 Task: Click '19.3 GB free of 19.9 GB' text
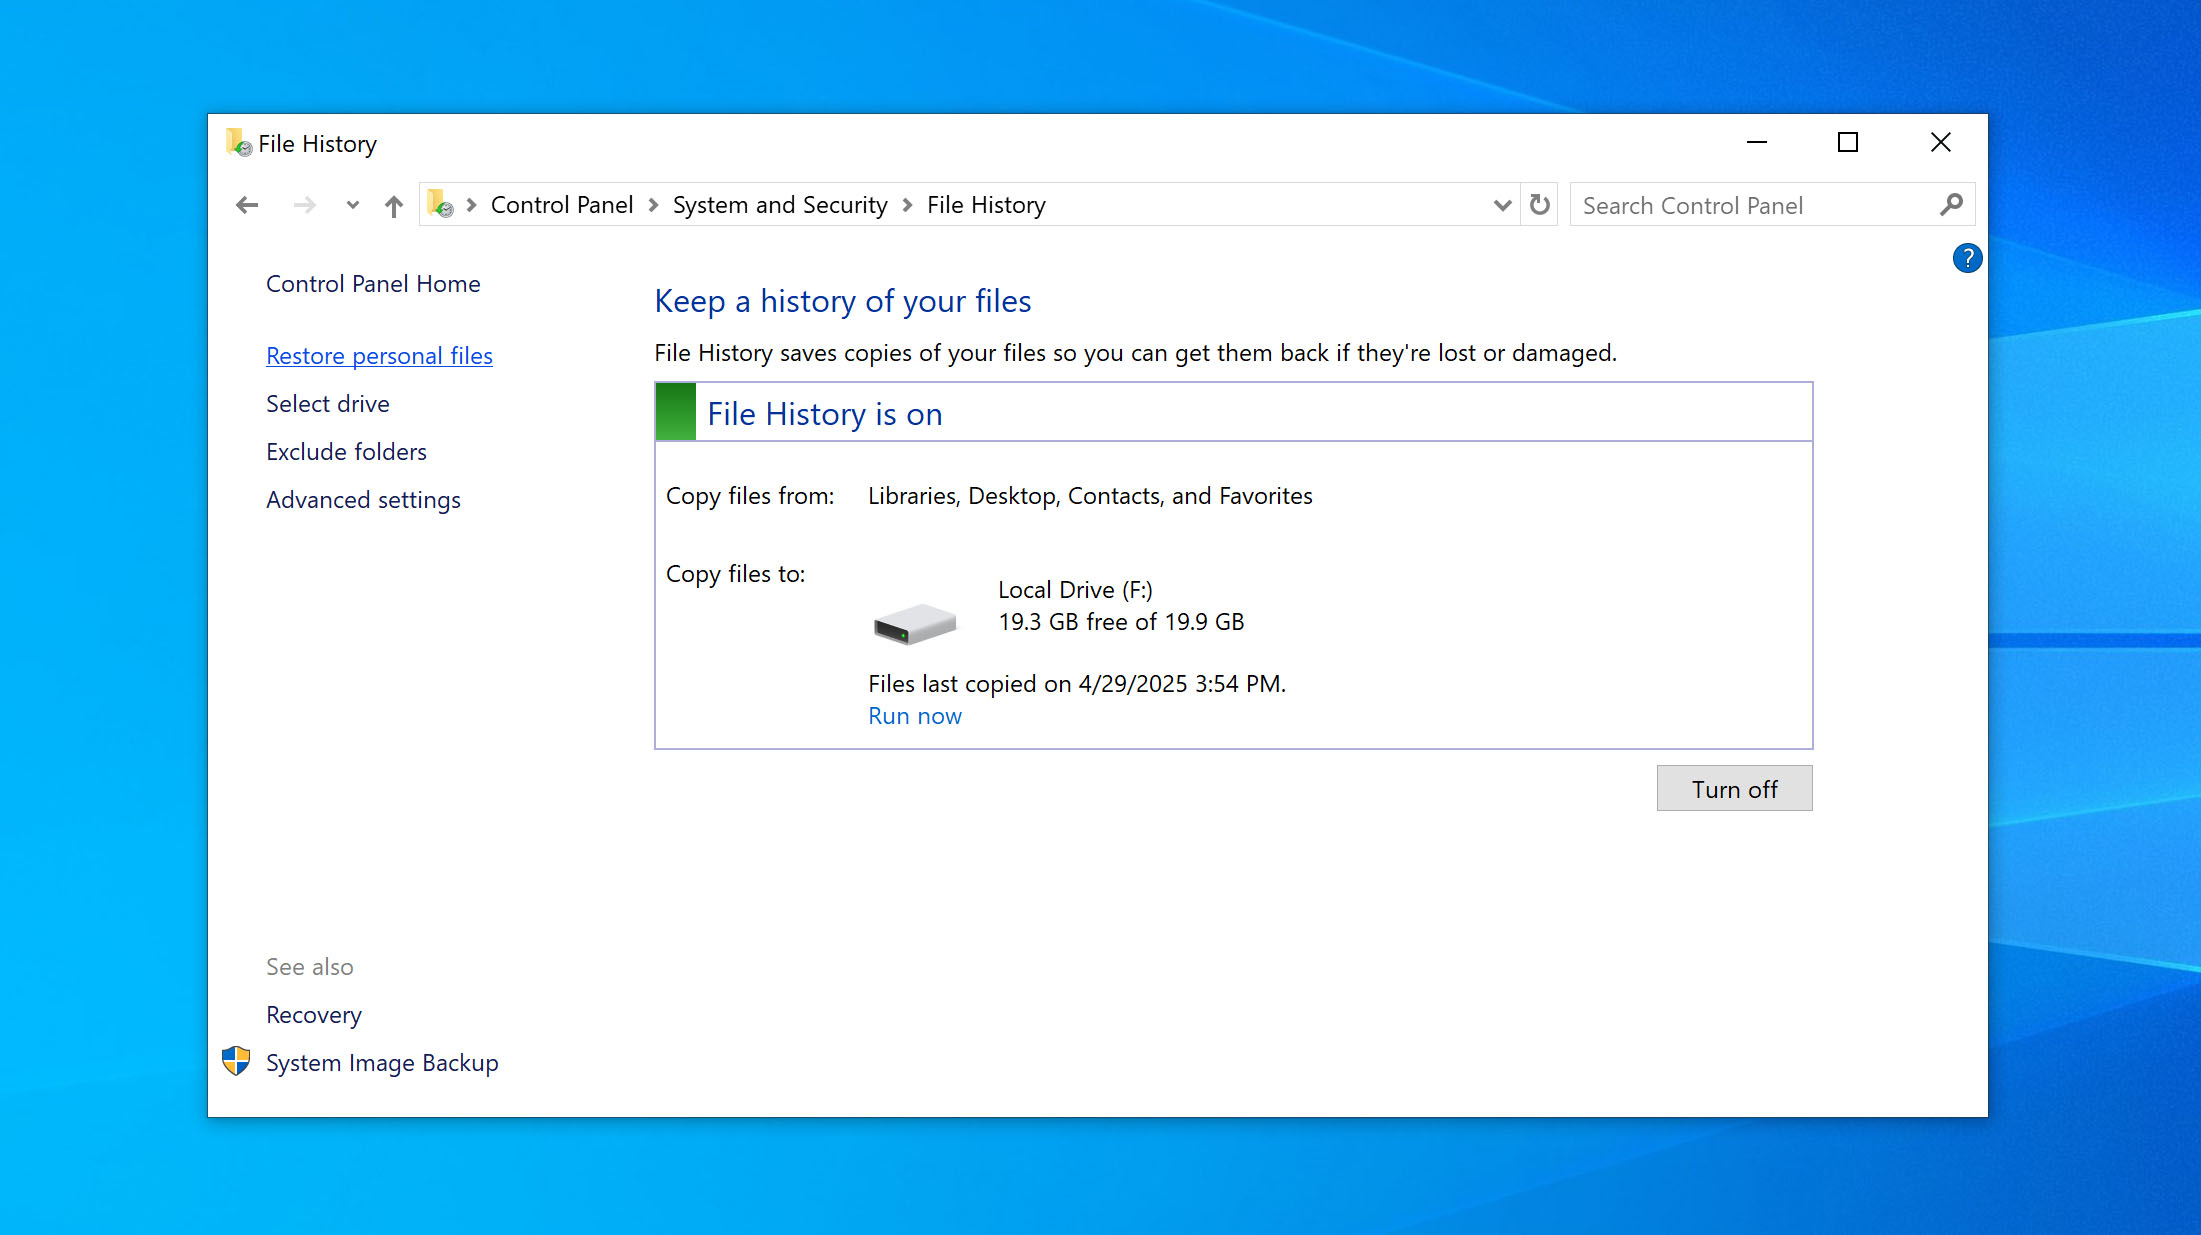coord(1121,622)
